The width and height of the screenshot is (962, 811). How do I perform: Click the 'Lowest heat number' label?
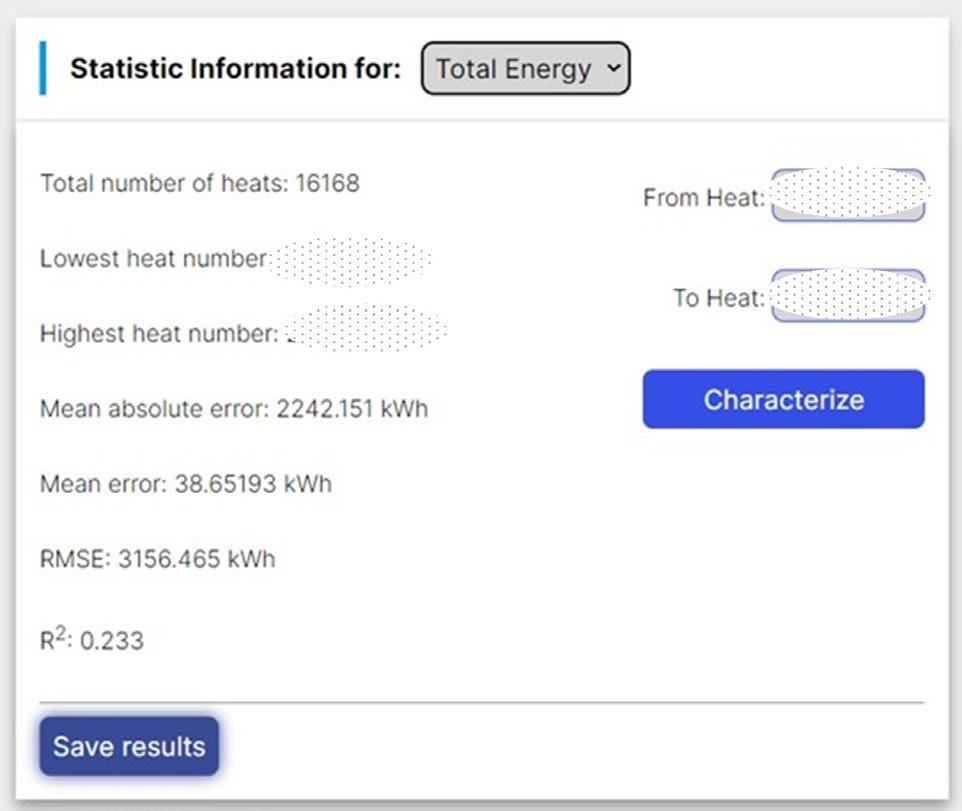(153, 259)
